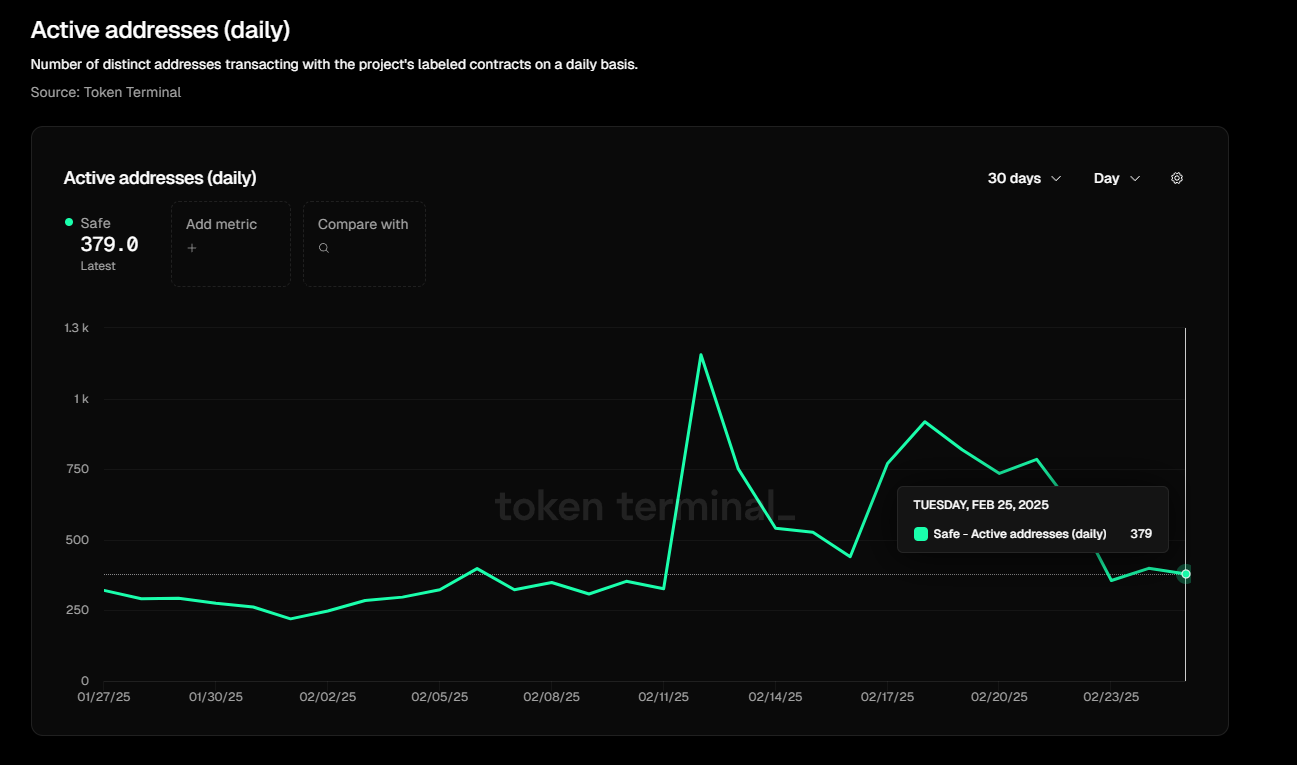Select the highlighted data point on the chart

click(x=1186, y=574)
